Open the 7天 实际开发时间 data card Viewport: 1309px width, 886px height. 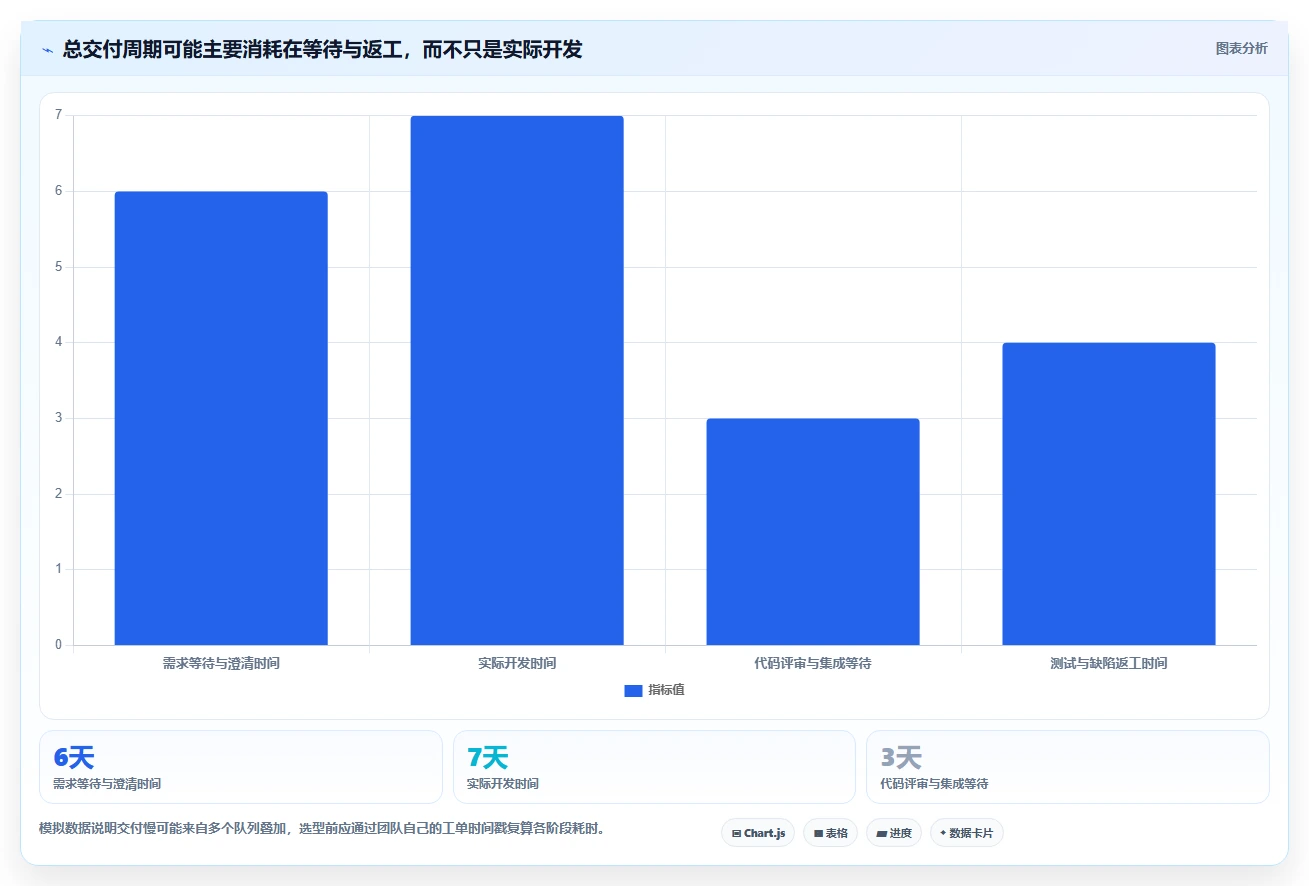(654, 767)
